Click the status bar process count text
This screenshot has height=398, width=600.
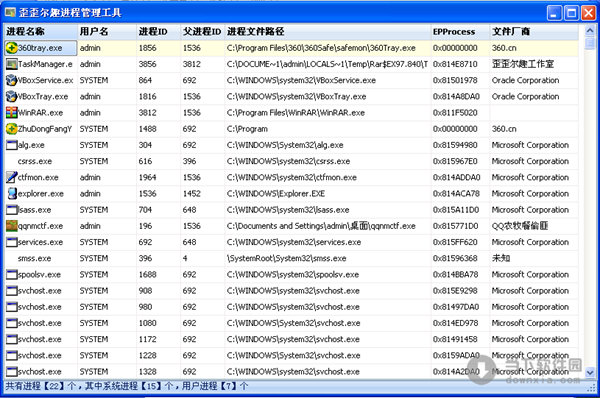[127, 386]
